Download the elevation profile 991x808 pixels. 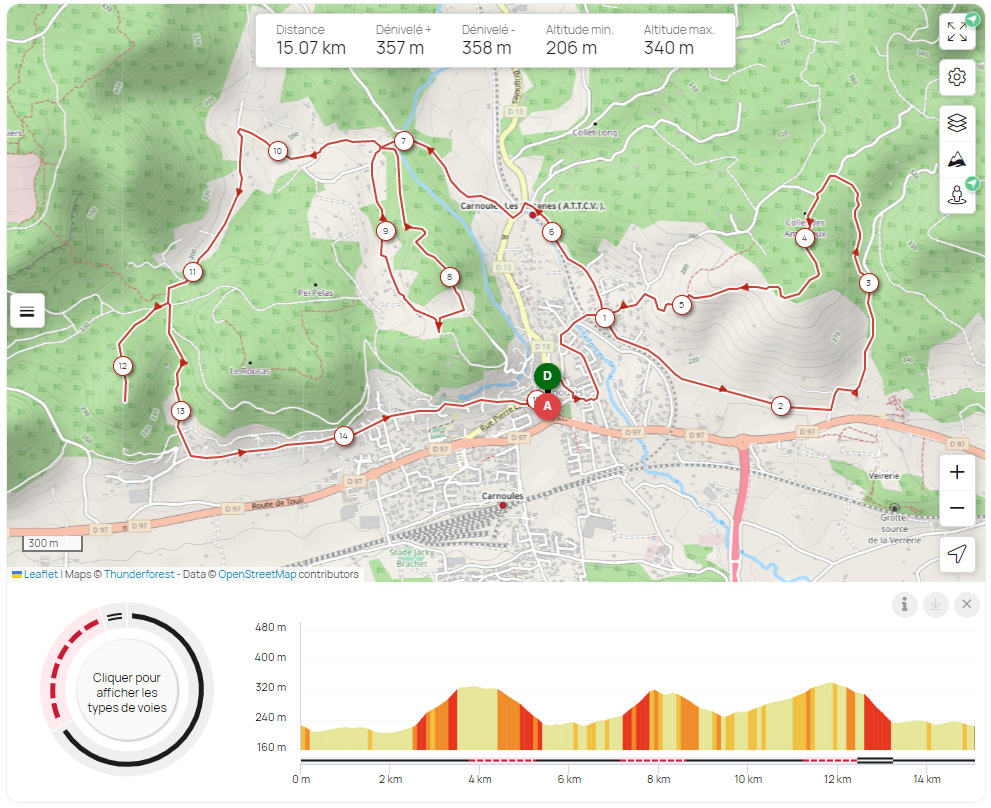pyautogui.click(x=935, y=604)
